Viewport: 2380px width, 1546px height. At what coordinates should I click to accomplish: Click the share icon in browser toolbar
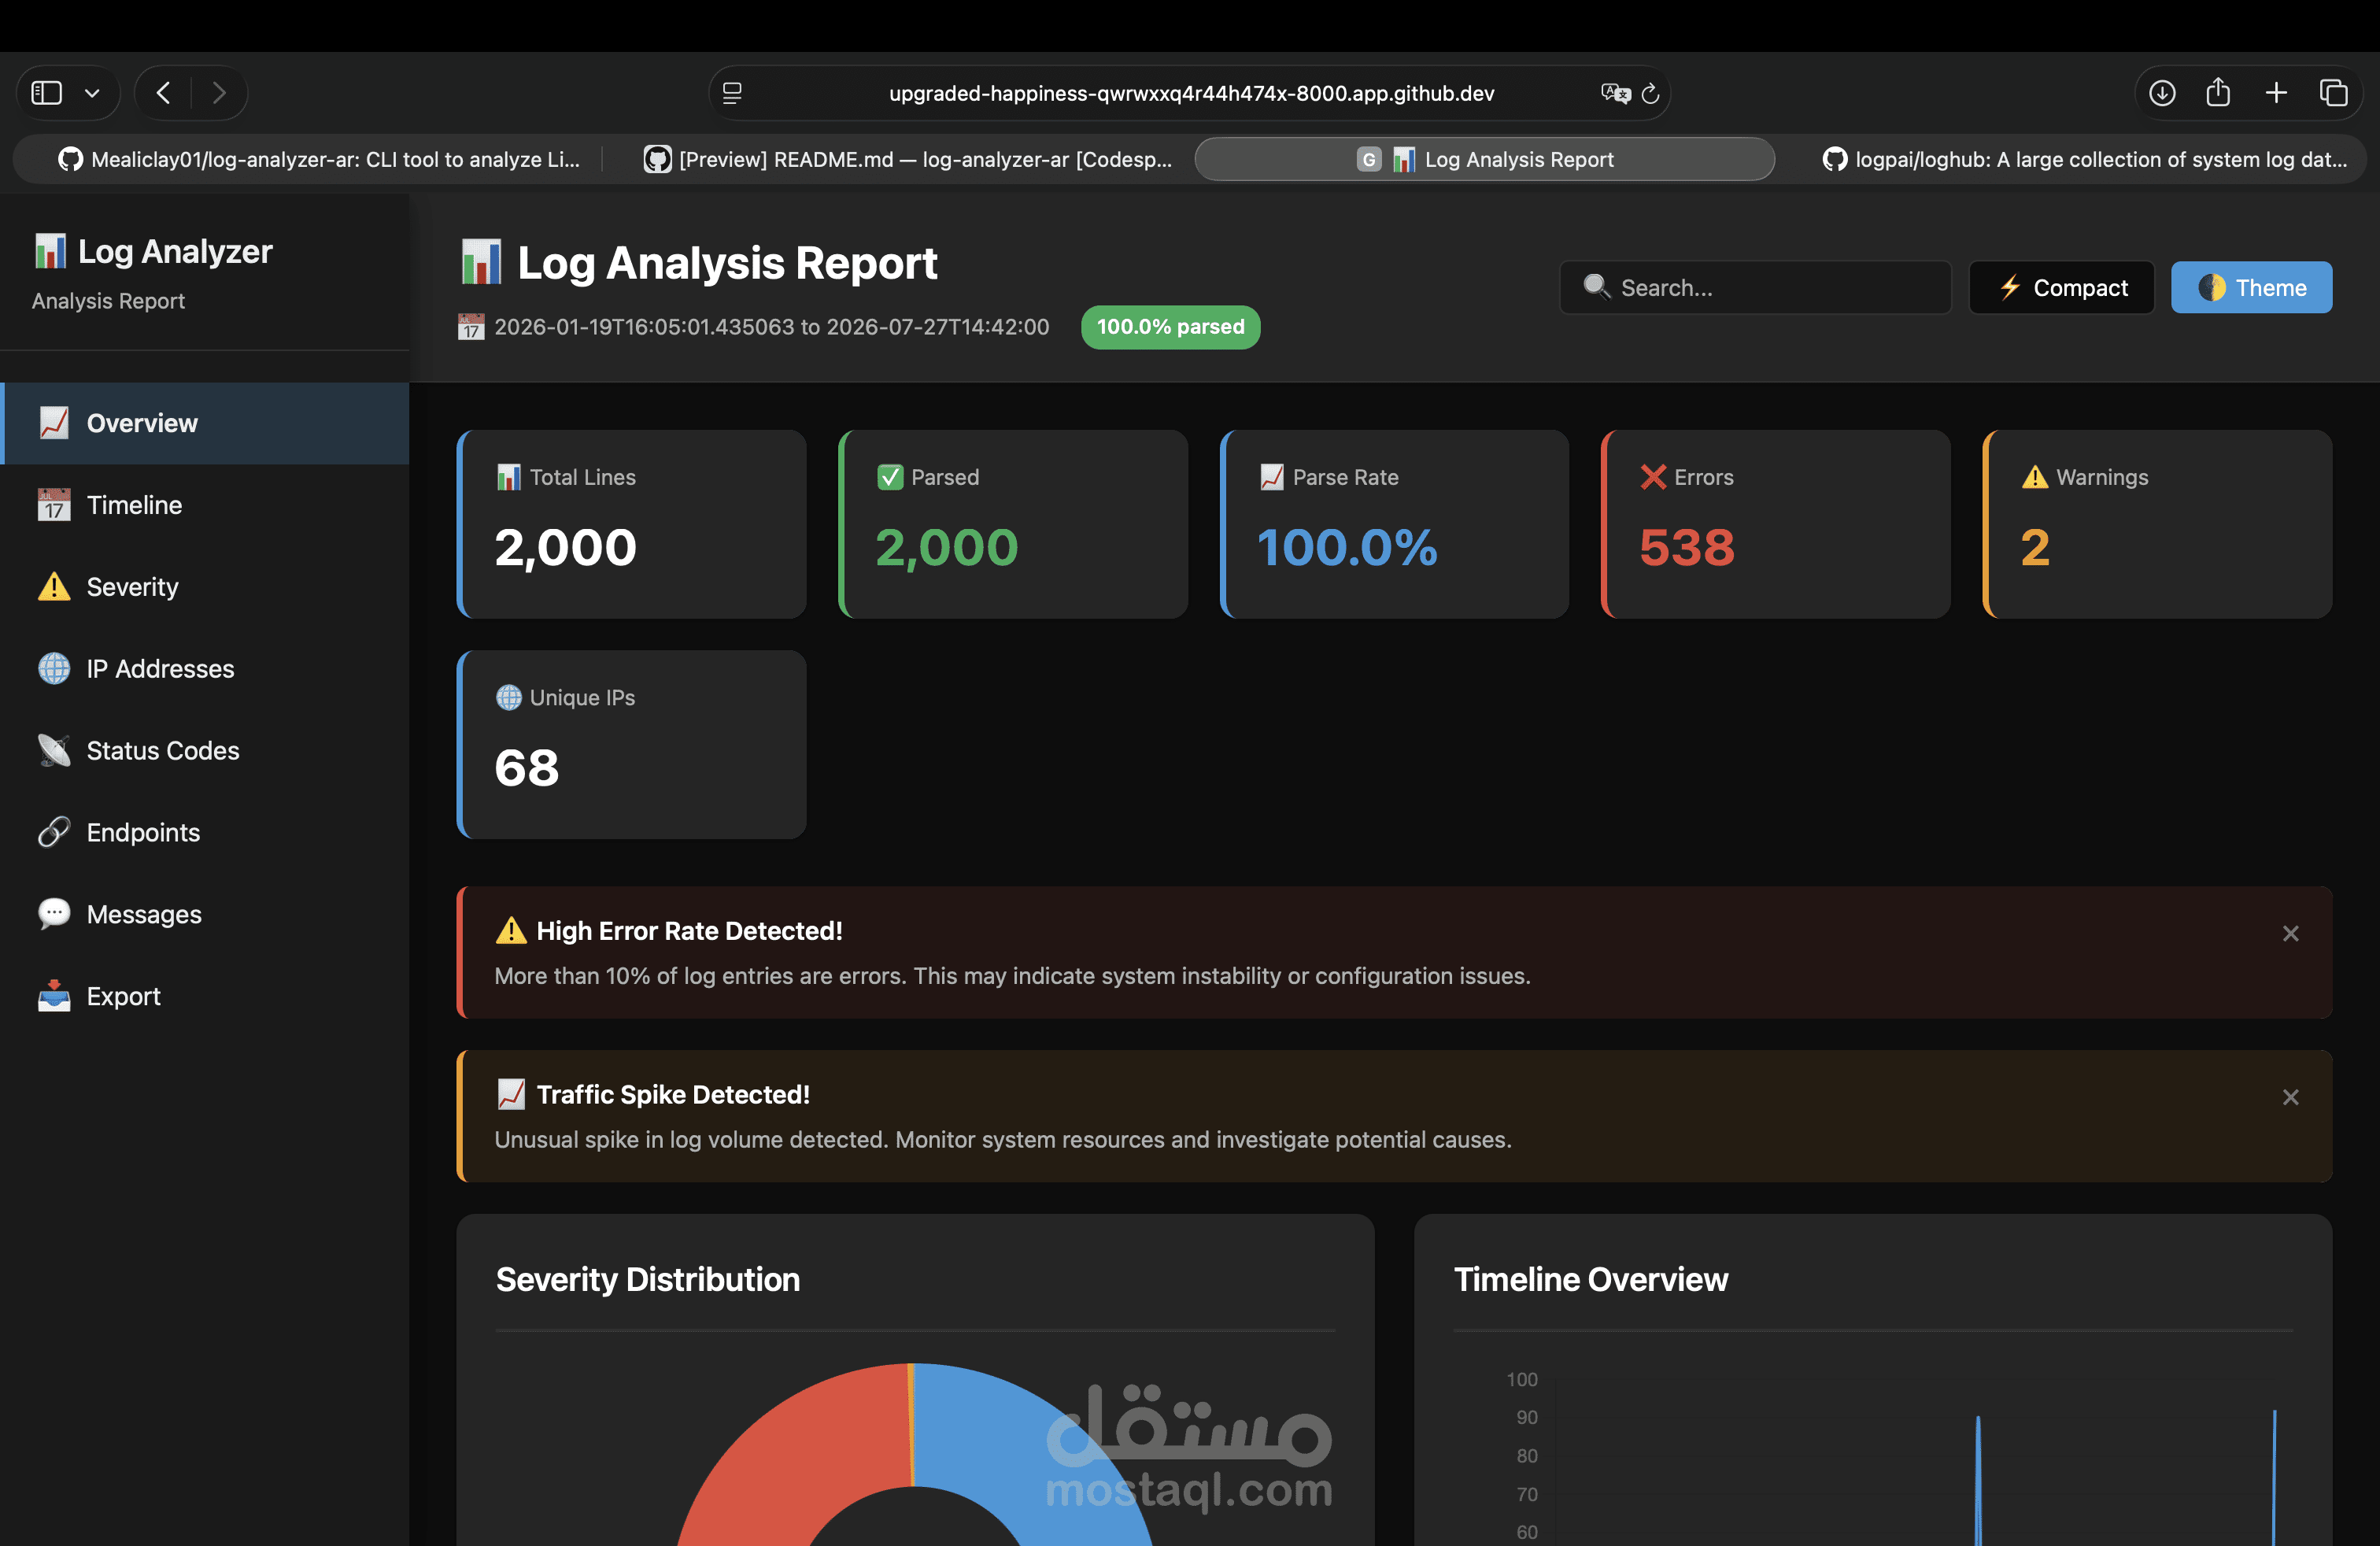coord(2218,92)
